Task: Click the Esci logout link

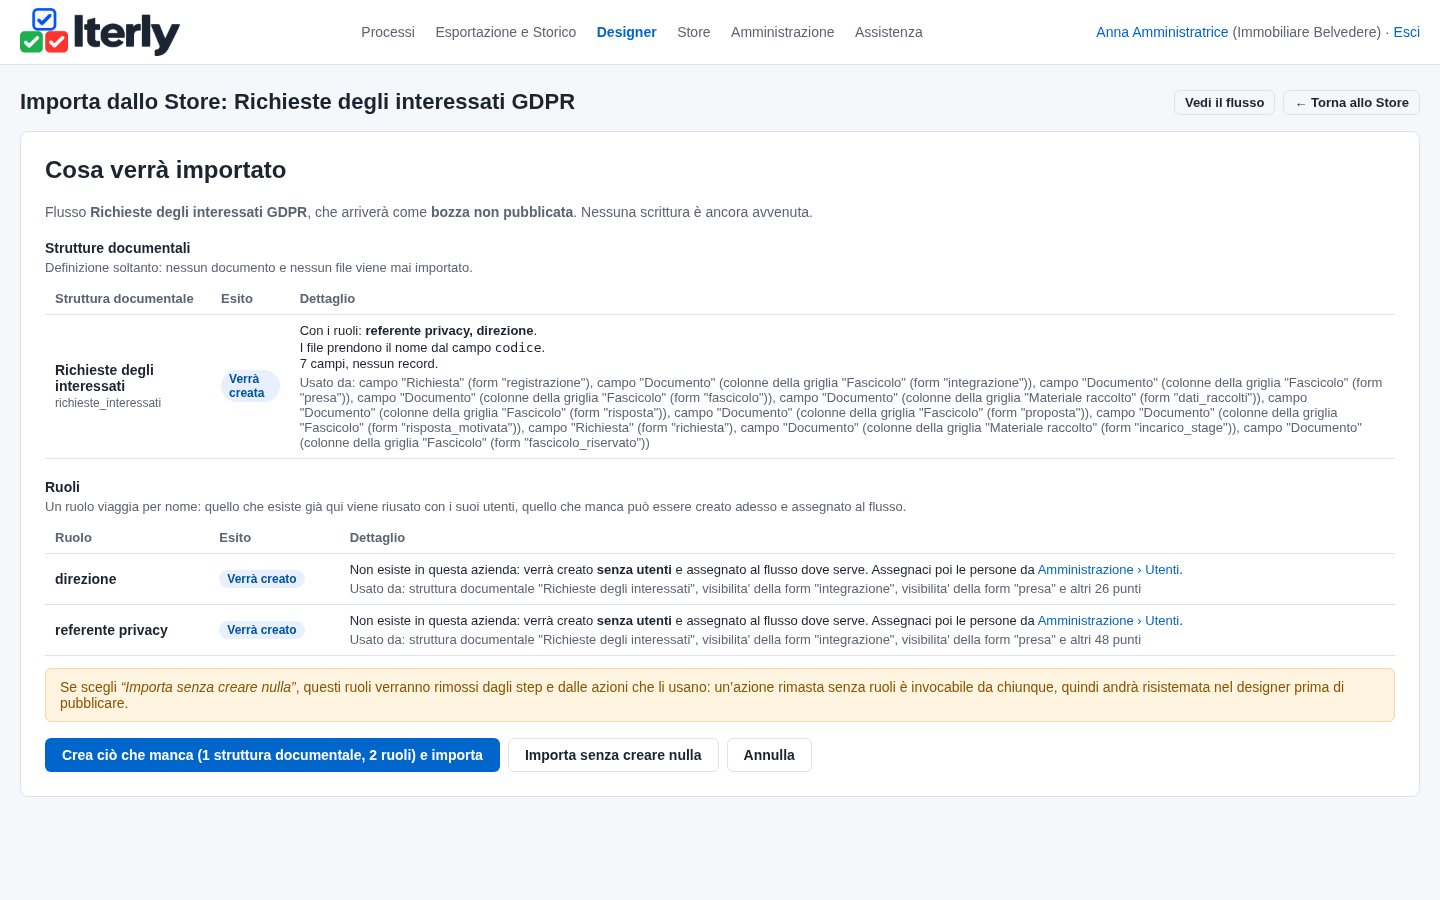Action: point(1406,32)
